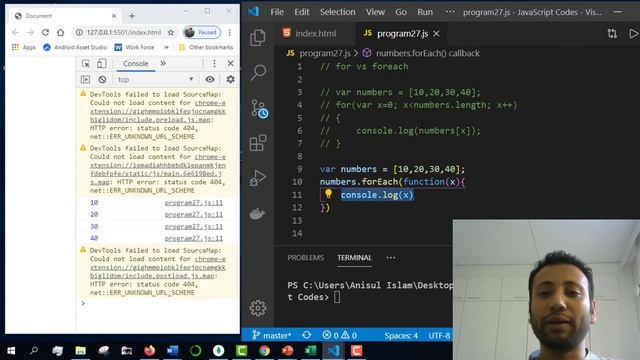Viewport: 640px width, 360px height.
Task: Open the VS Code Search view
Action: (x=258, y=73)
